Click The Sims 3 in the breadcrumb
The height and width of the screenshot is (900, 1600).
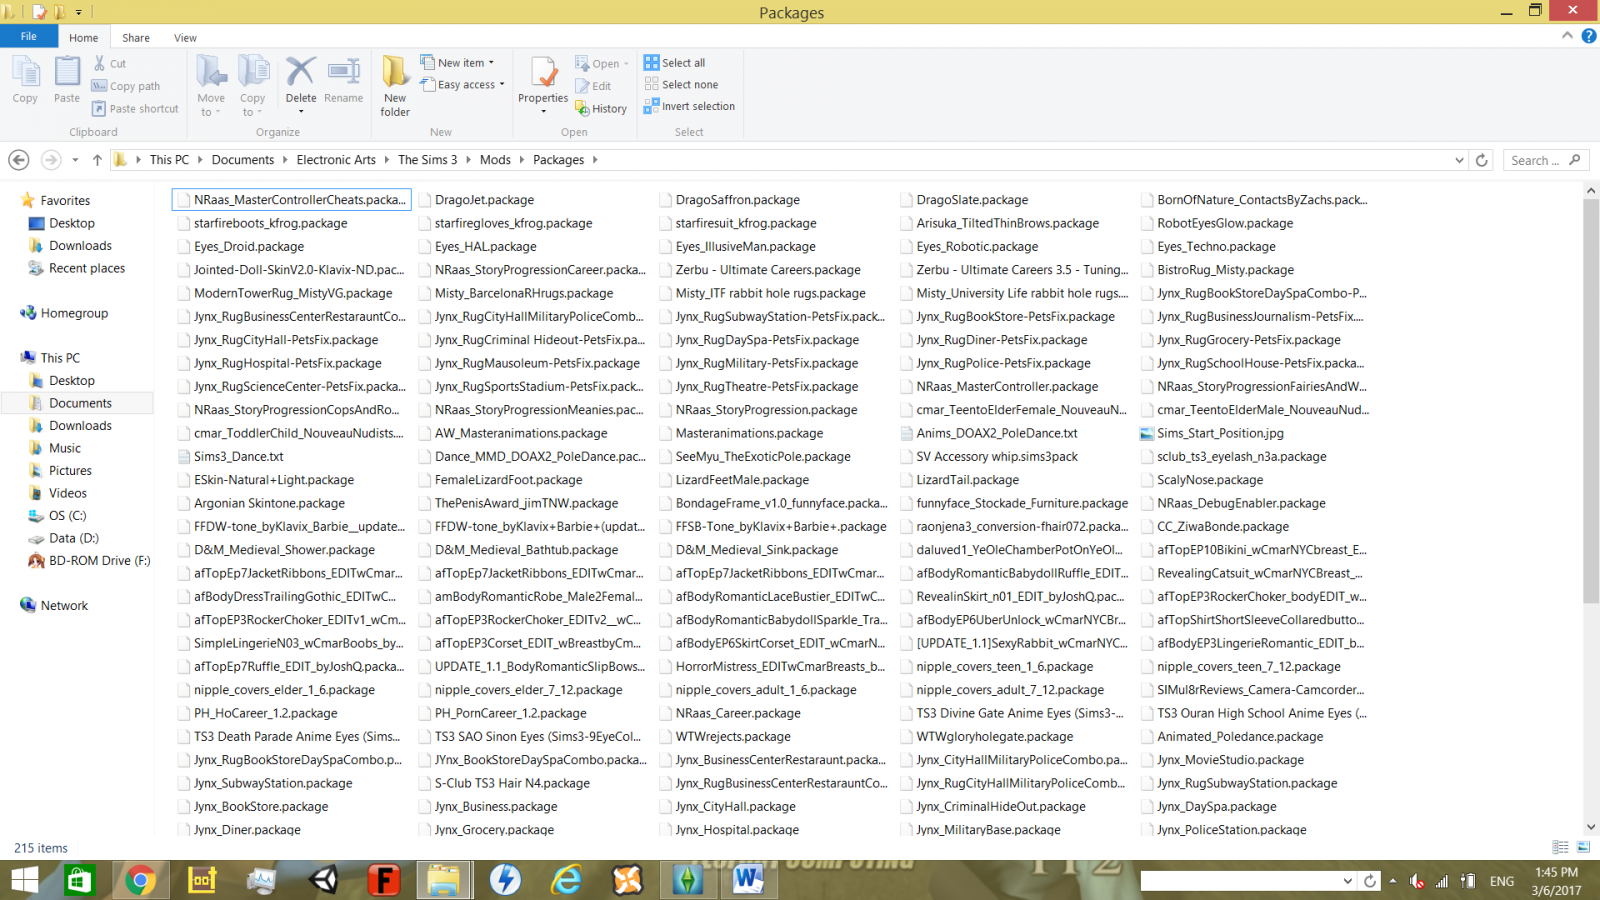point(428,160)
